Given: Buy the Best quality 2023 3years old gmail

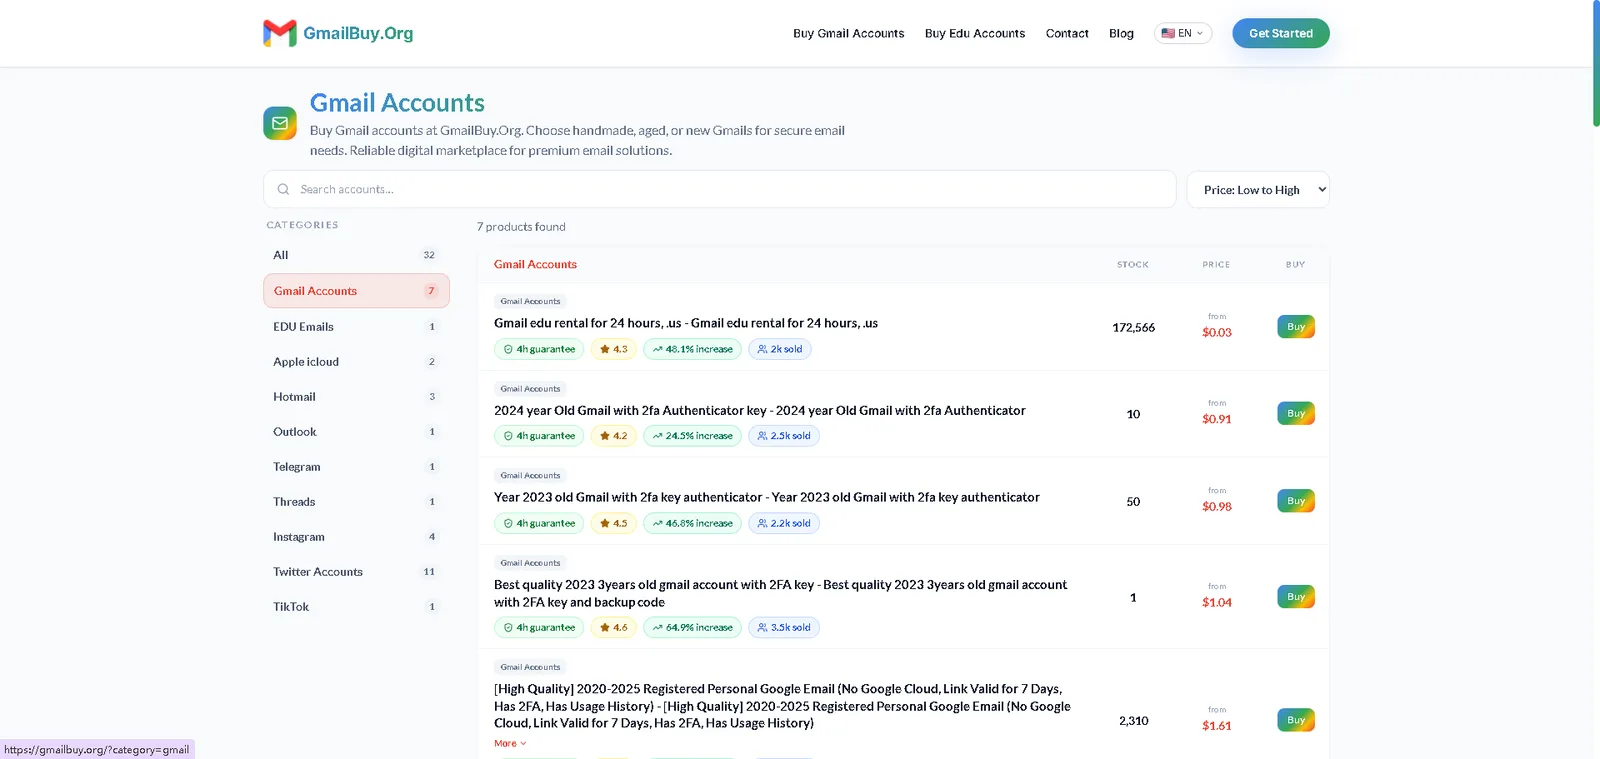Looking at the screenshot, I should pyautogui.click(x=1296, y=597).
